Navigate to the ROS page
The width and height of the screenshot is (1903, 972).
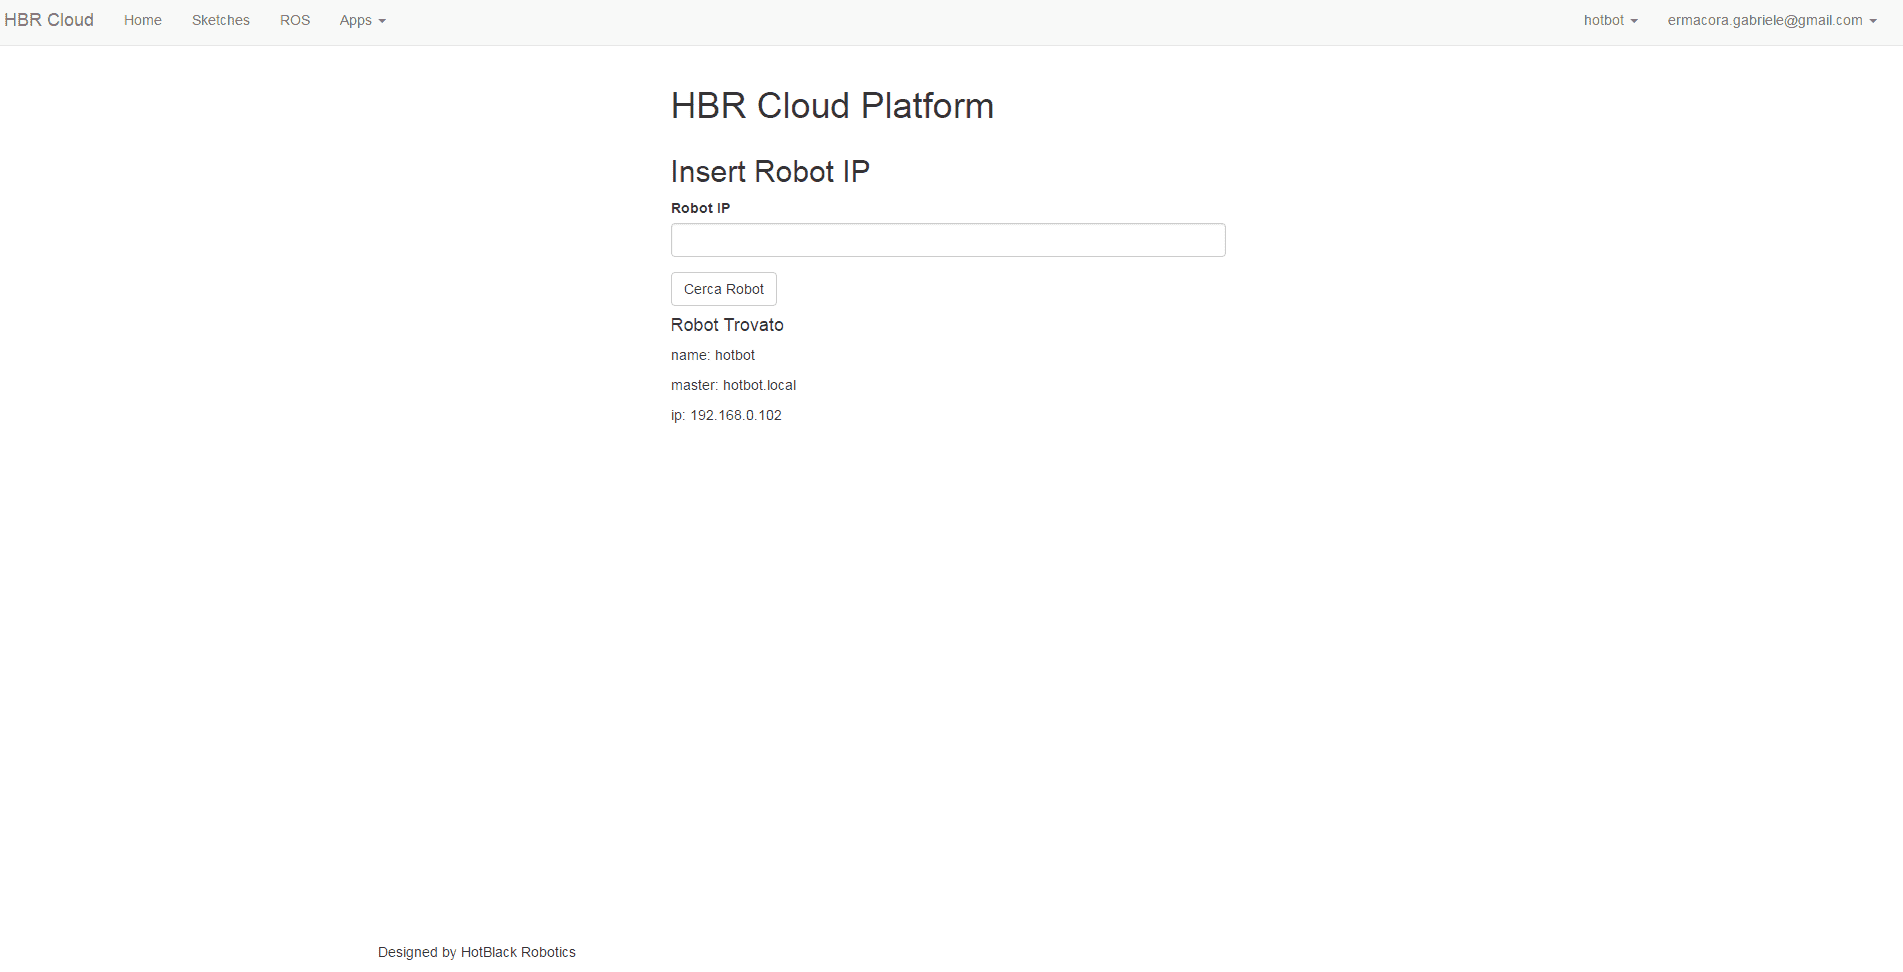(295, 20)
